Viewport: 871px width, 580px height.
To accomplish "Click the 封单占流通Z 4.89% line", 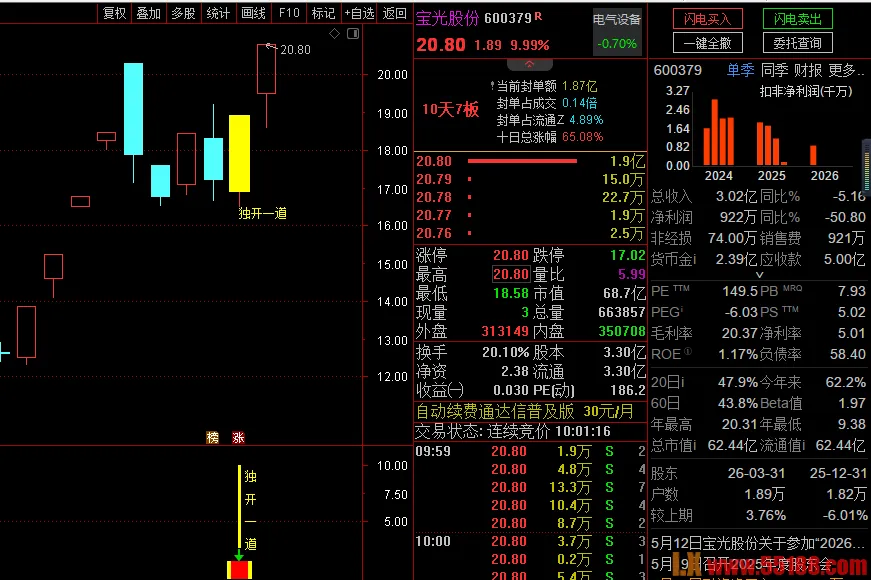I will click(549, 119).
